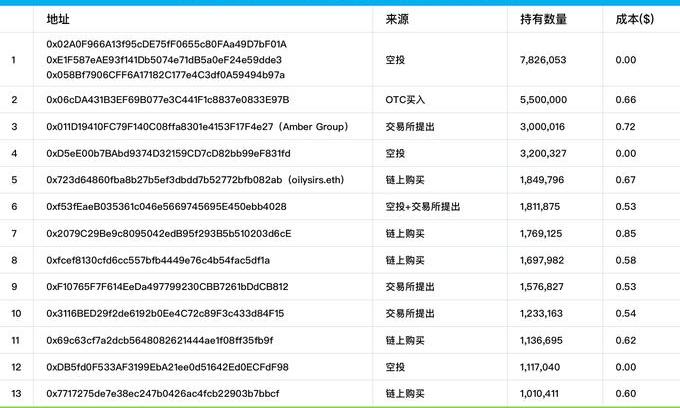
Task: Click the oilysirs.eth address in row 5
Action: point(189,180)
